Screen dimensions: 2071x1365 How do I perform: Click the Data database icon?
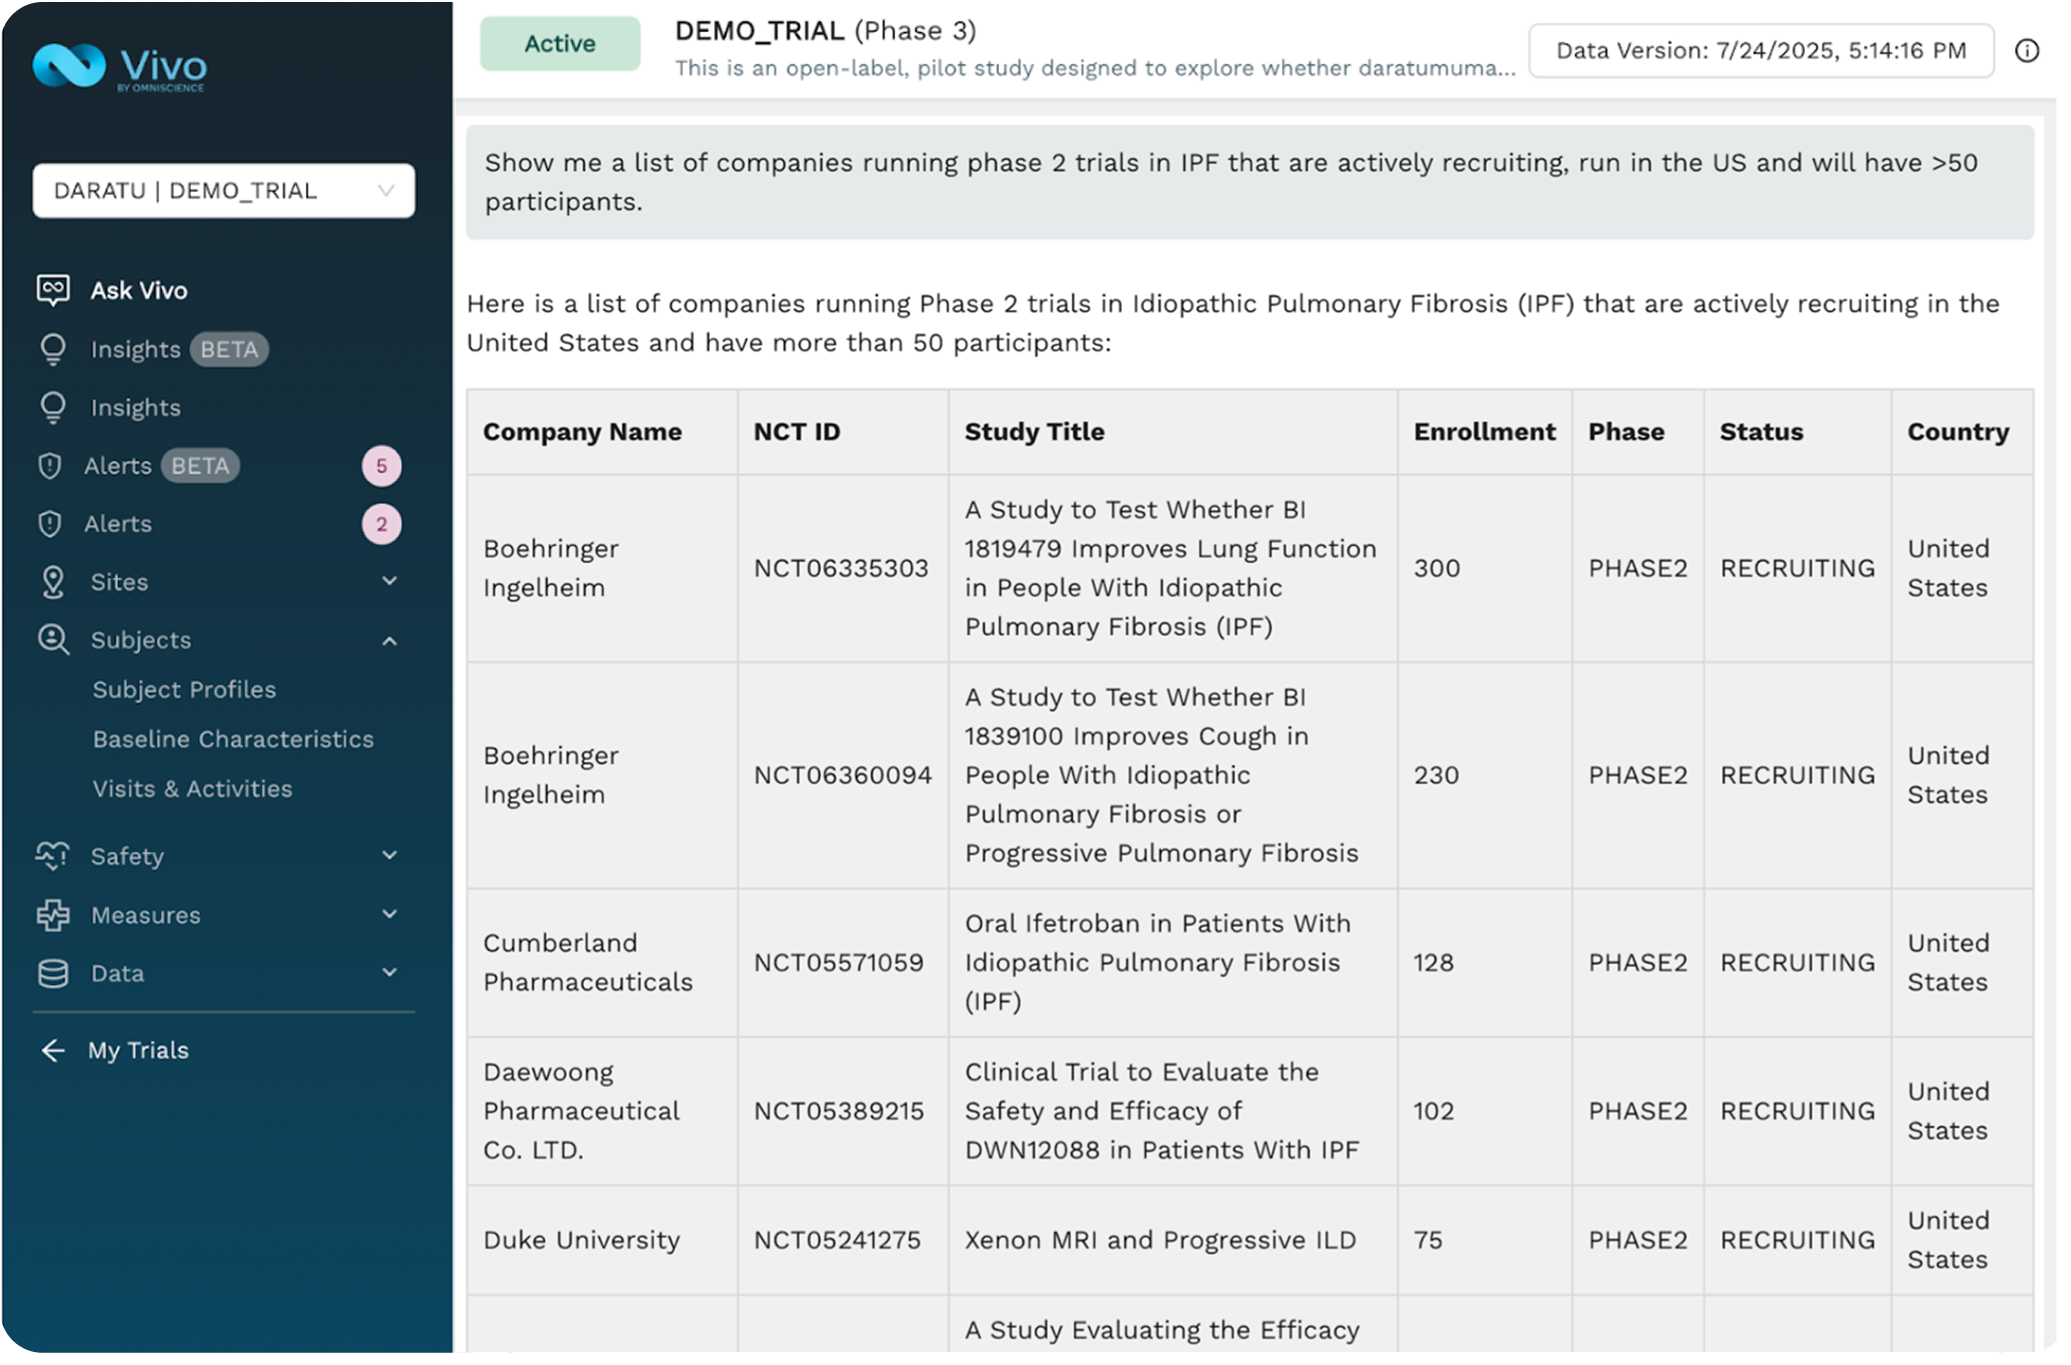53,973
